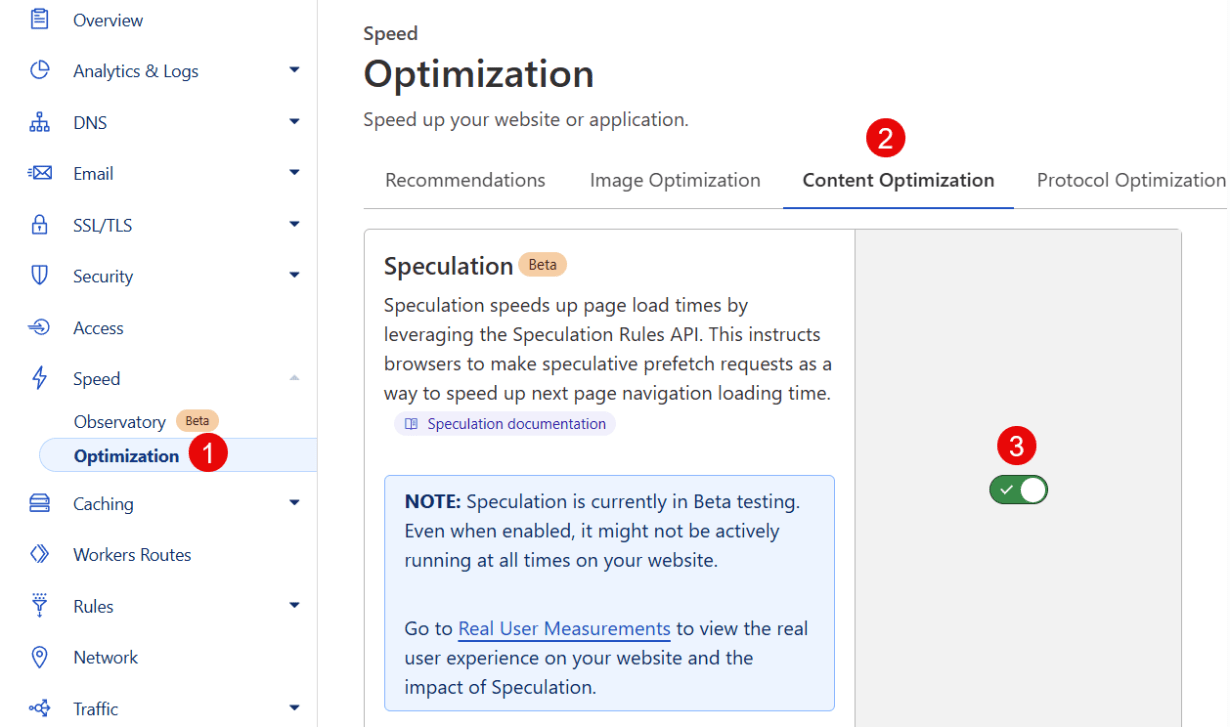Image resolution: width=1230 pixels, height=727 pixels.
Task: Follow the Real User Measurements link
Action: coord(564,629)
